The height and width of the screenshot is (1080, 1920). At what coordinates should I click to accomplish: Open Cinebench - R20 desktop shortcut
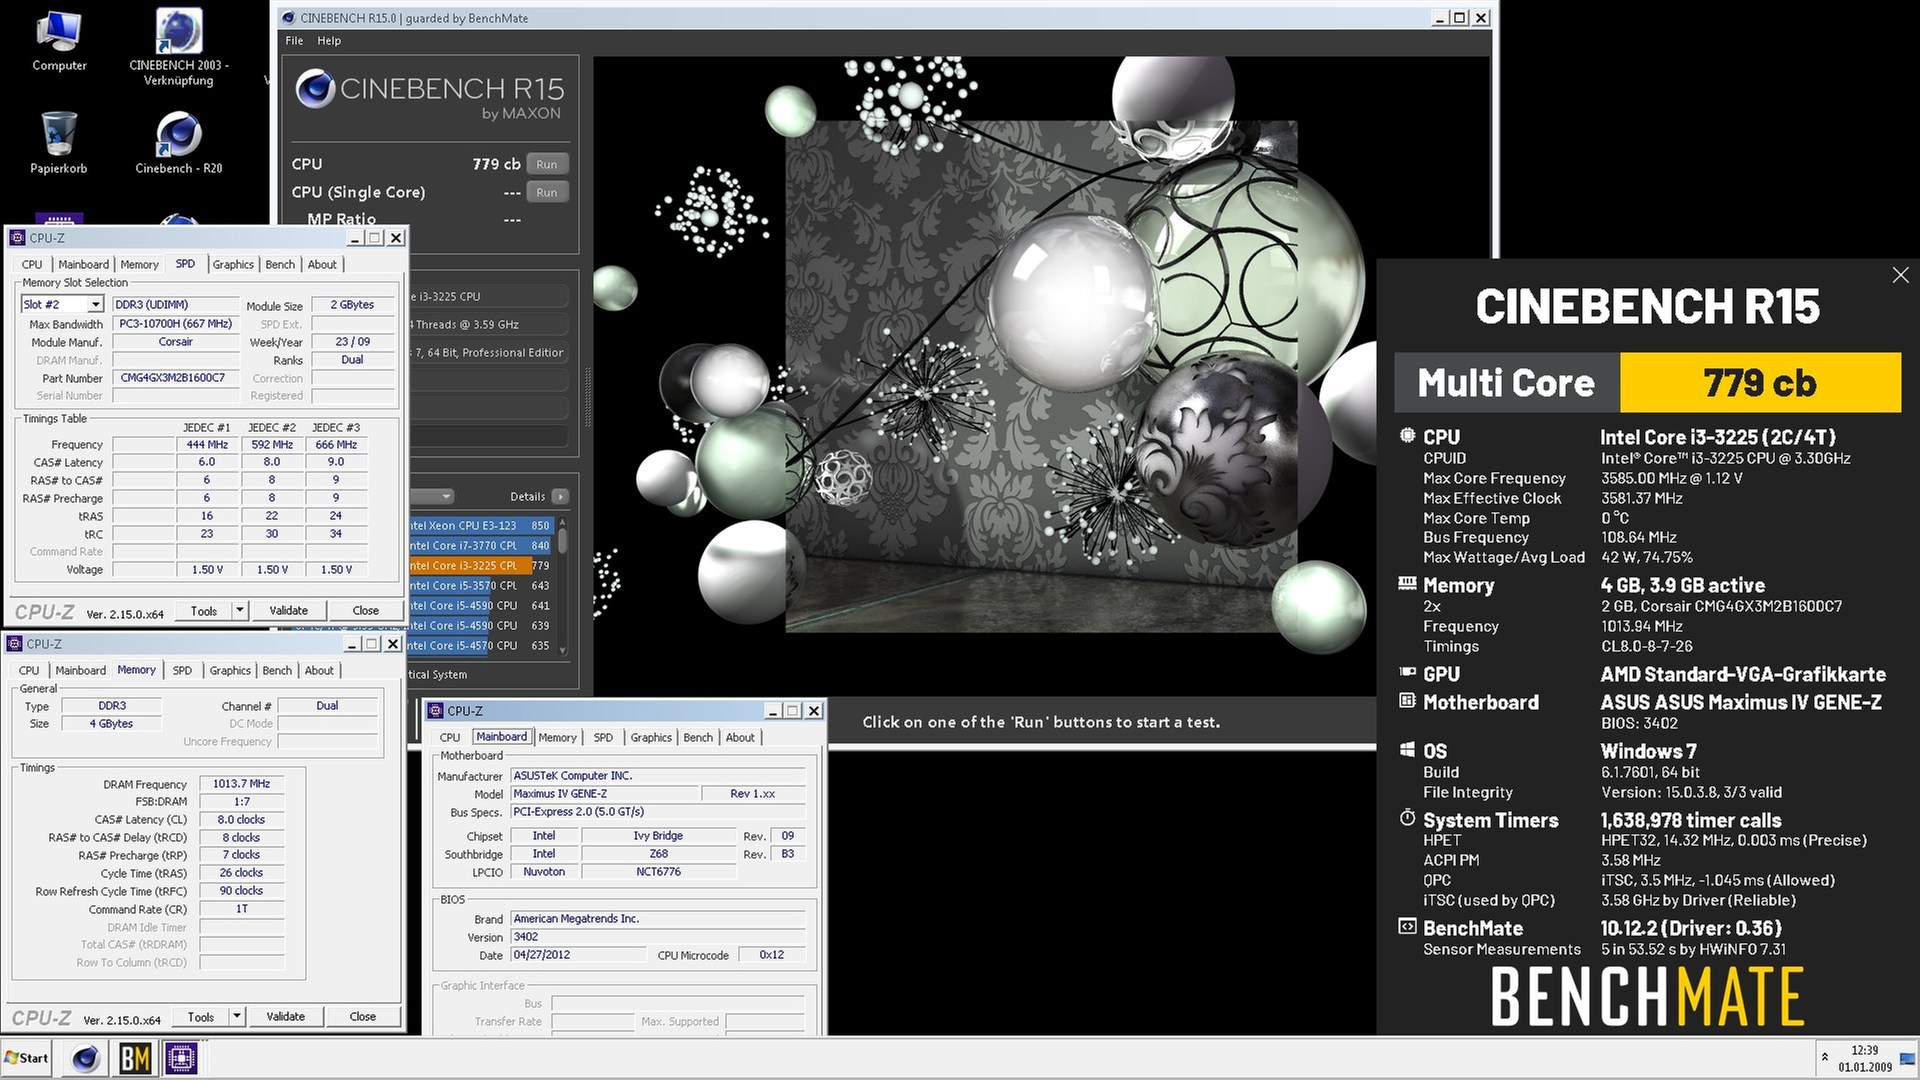coord(179,143)
